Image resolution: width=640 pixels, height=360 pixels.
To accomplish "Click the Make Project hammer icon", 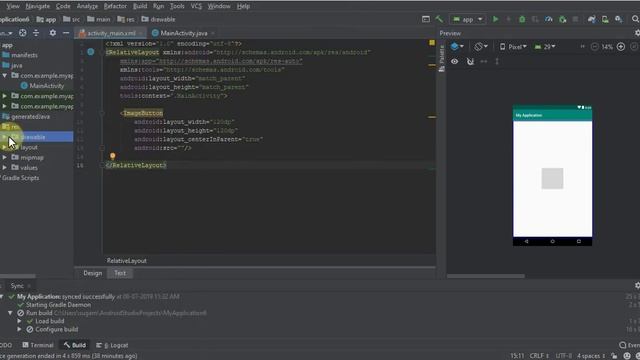I will [439, 19].
